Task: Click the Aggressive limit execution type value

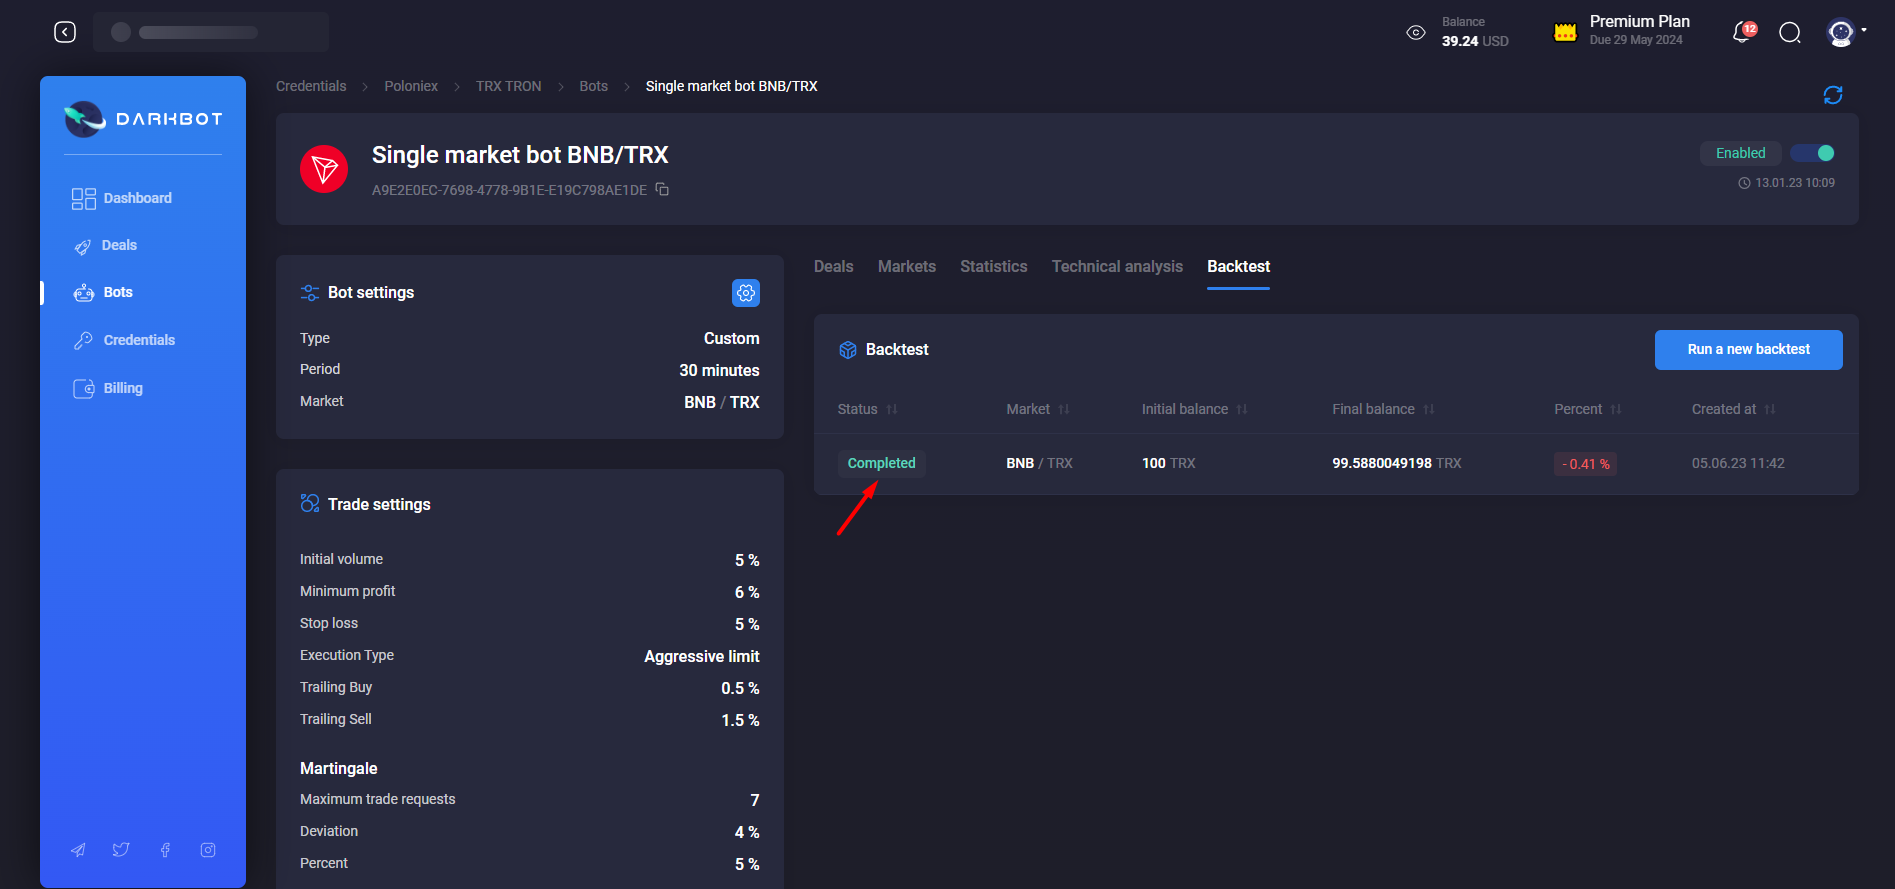Action: (702, 656)
